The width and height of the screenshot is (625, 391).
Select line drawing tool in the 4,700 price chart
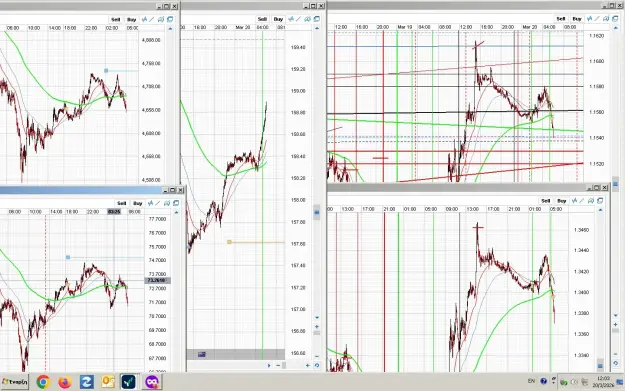152,20
